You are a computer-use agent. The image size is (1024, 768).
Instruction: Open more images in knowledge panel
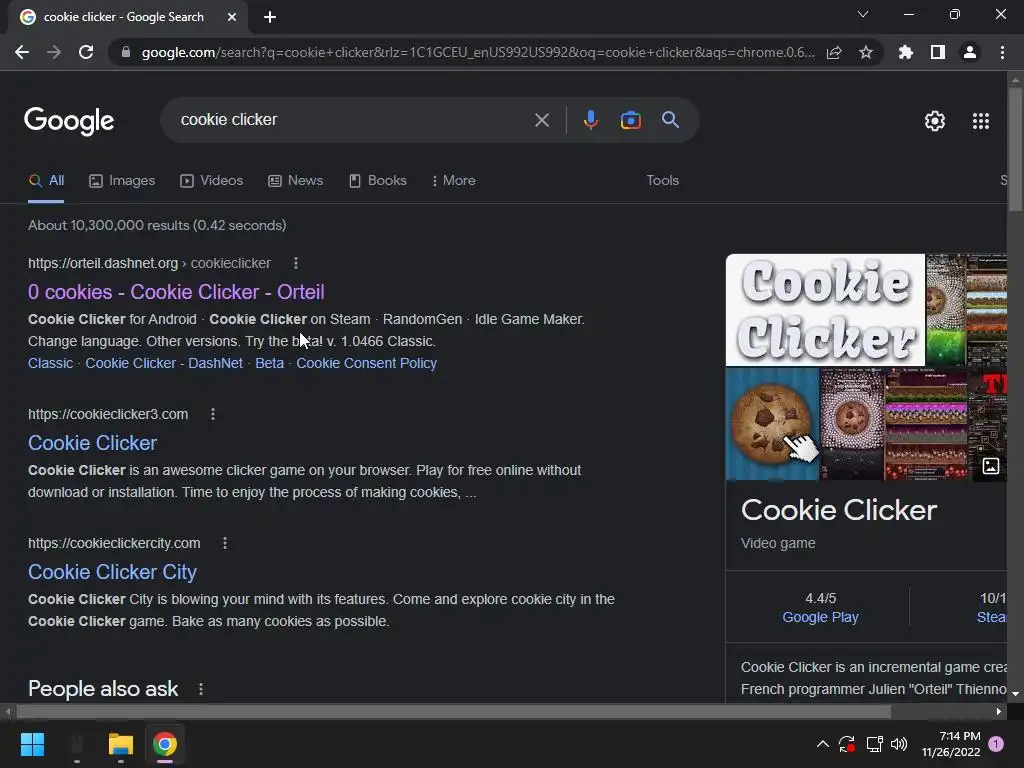[991, 466]
